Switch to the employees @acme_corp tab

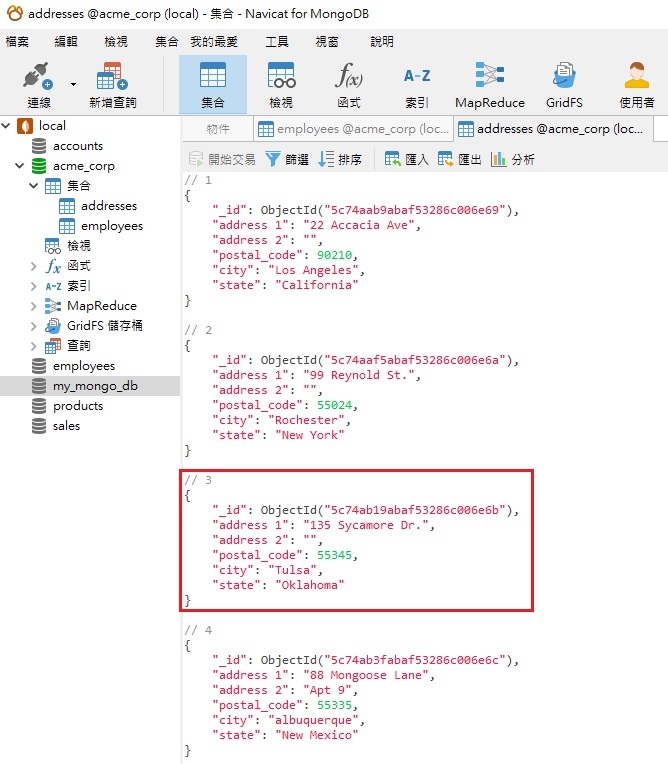tap(352, 129)
